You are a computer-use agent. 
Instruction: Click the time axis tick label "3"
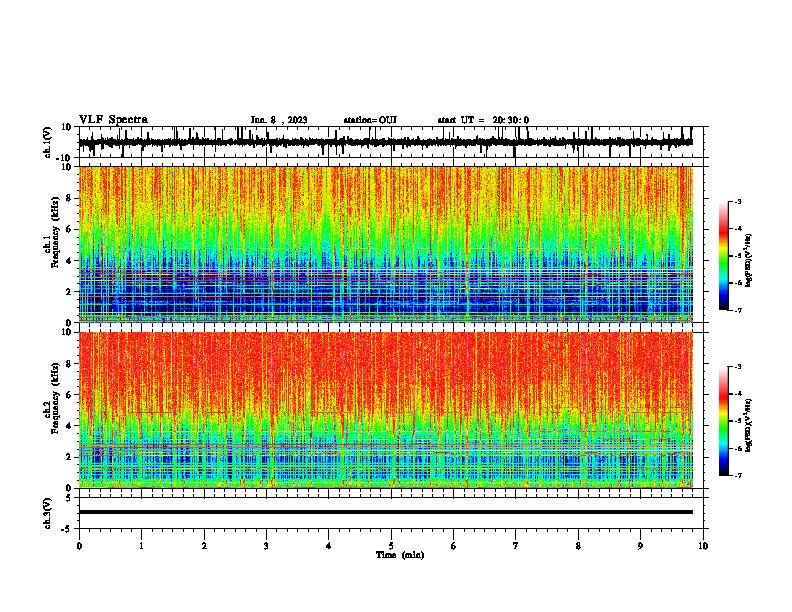point(266,546)
